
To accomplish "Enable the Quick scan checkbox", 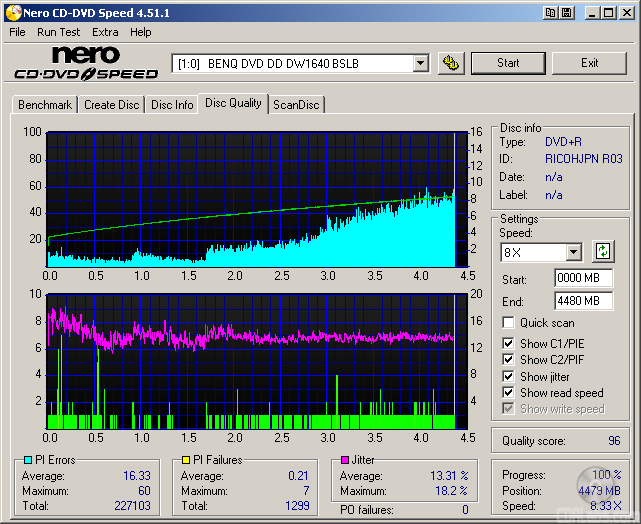I will click(509, 323).
